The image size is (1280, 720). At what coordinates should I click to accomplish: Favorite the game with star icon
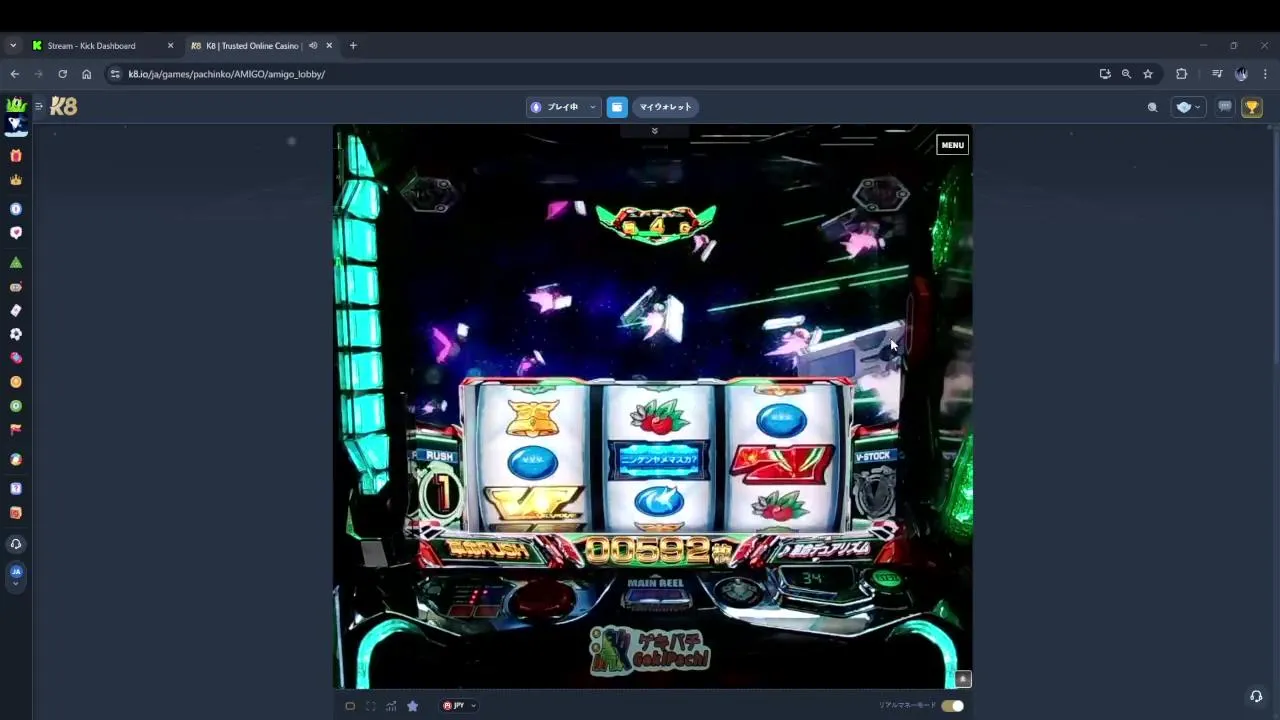[x=412, y=706]
